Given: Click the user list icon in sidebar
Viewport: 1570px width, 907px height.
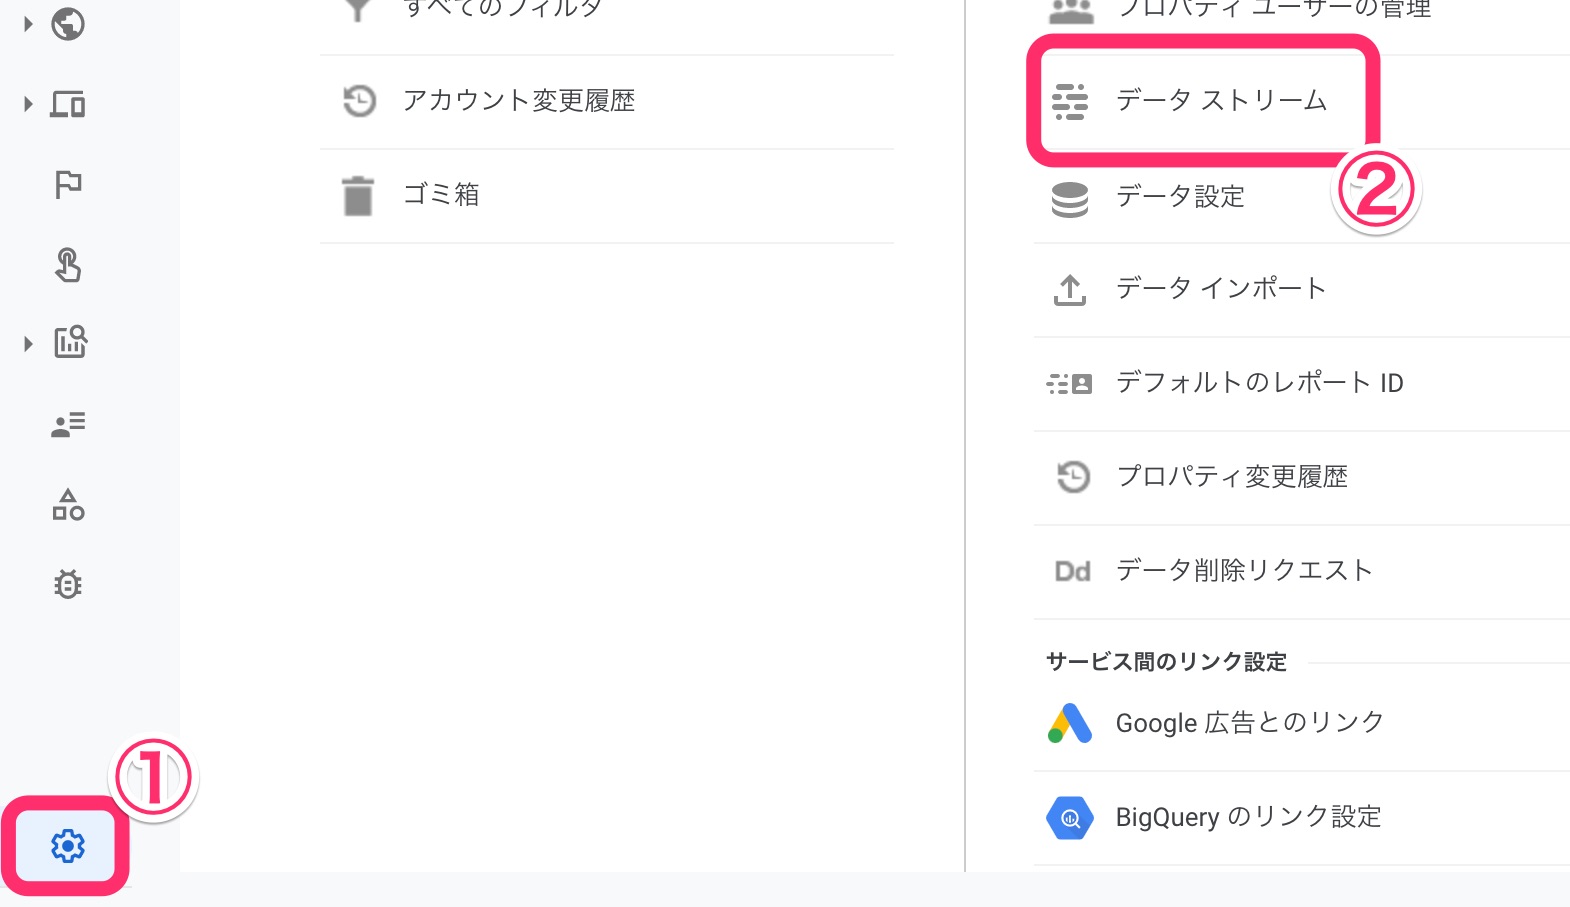Looking at the screenshot, I should (x=68, y=424).
